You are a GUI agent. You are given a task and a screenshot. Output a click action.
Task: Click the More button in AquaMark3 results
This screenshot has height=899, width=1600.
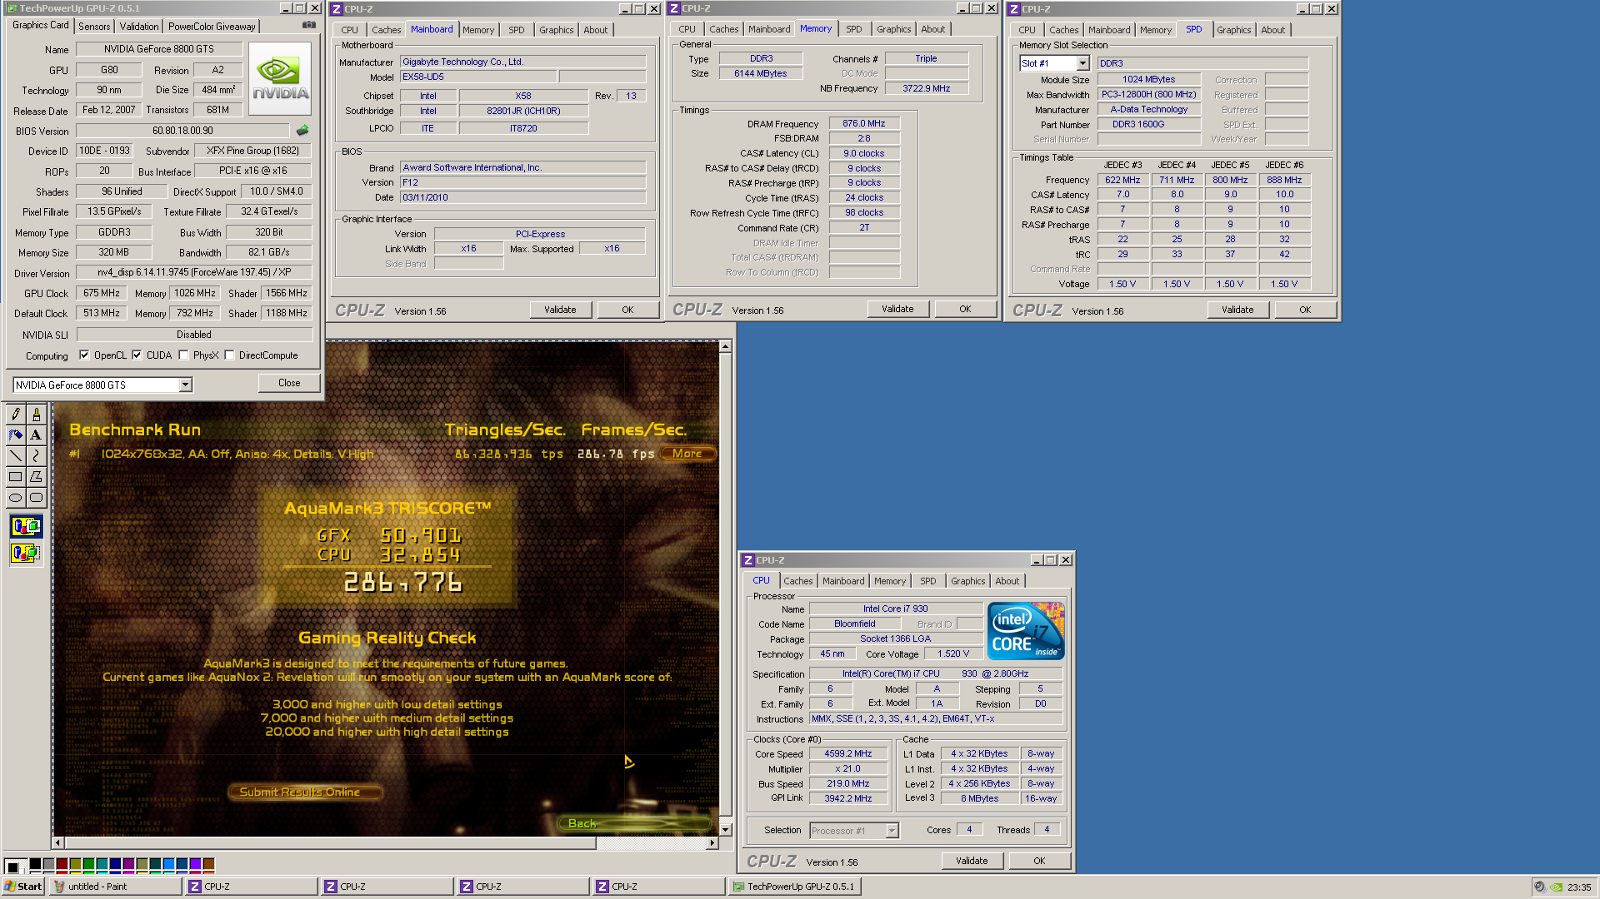[x=687, y=454]
